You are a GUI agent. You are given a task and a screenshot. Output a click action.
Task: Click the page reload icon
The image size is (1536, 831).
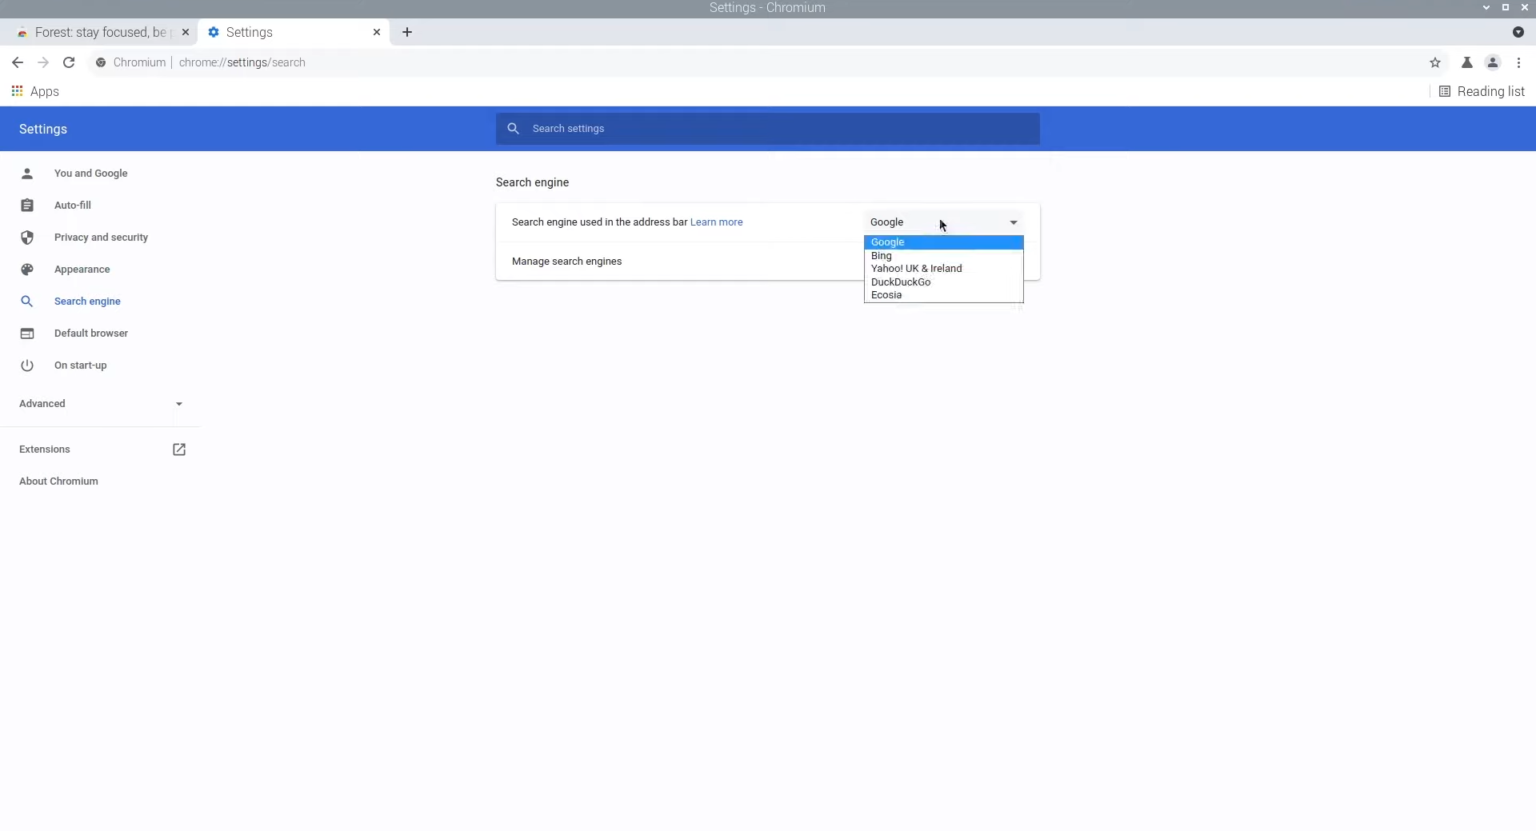coord(68,62)
